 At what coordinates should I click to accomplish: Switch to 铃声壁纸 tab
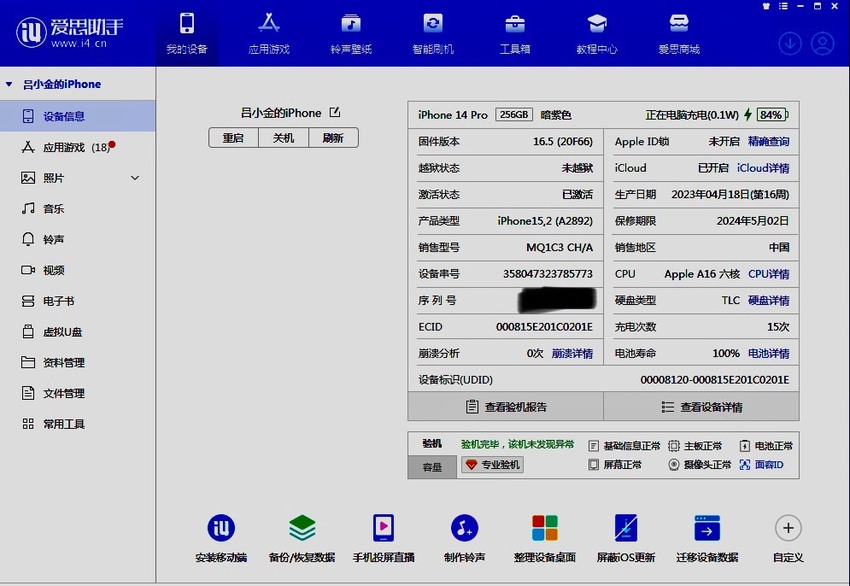351,34
